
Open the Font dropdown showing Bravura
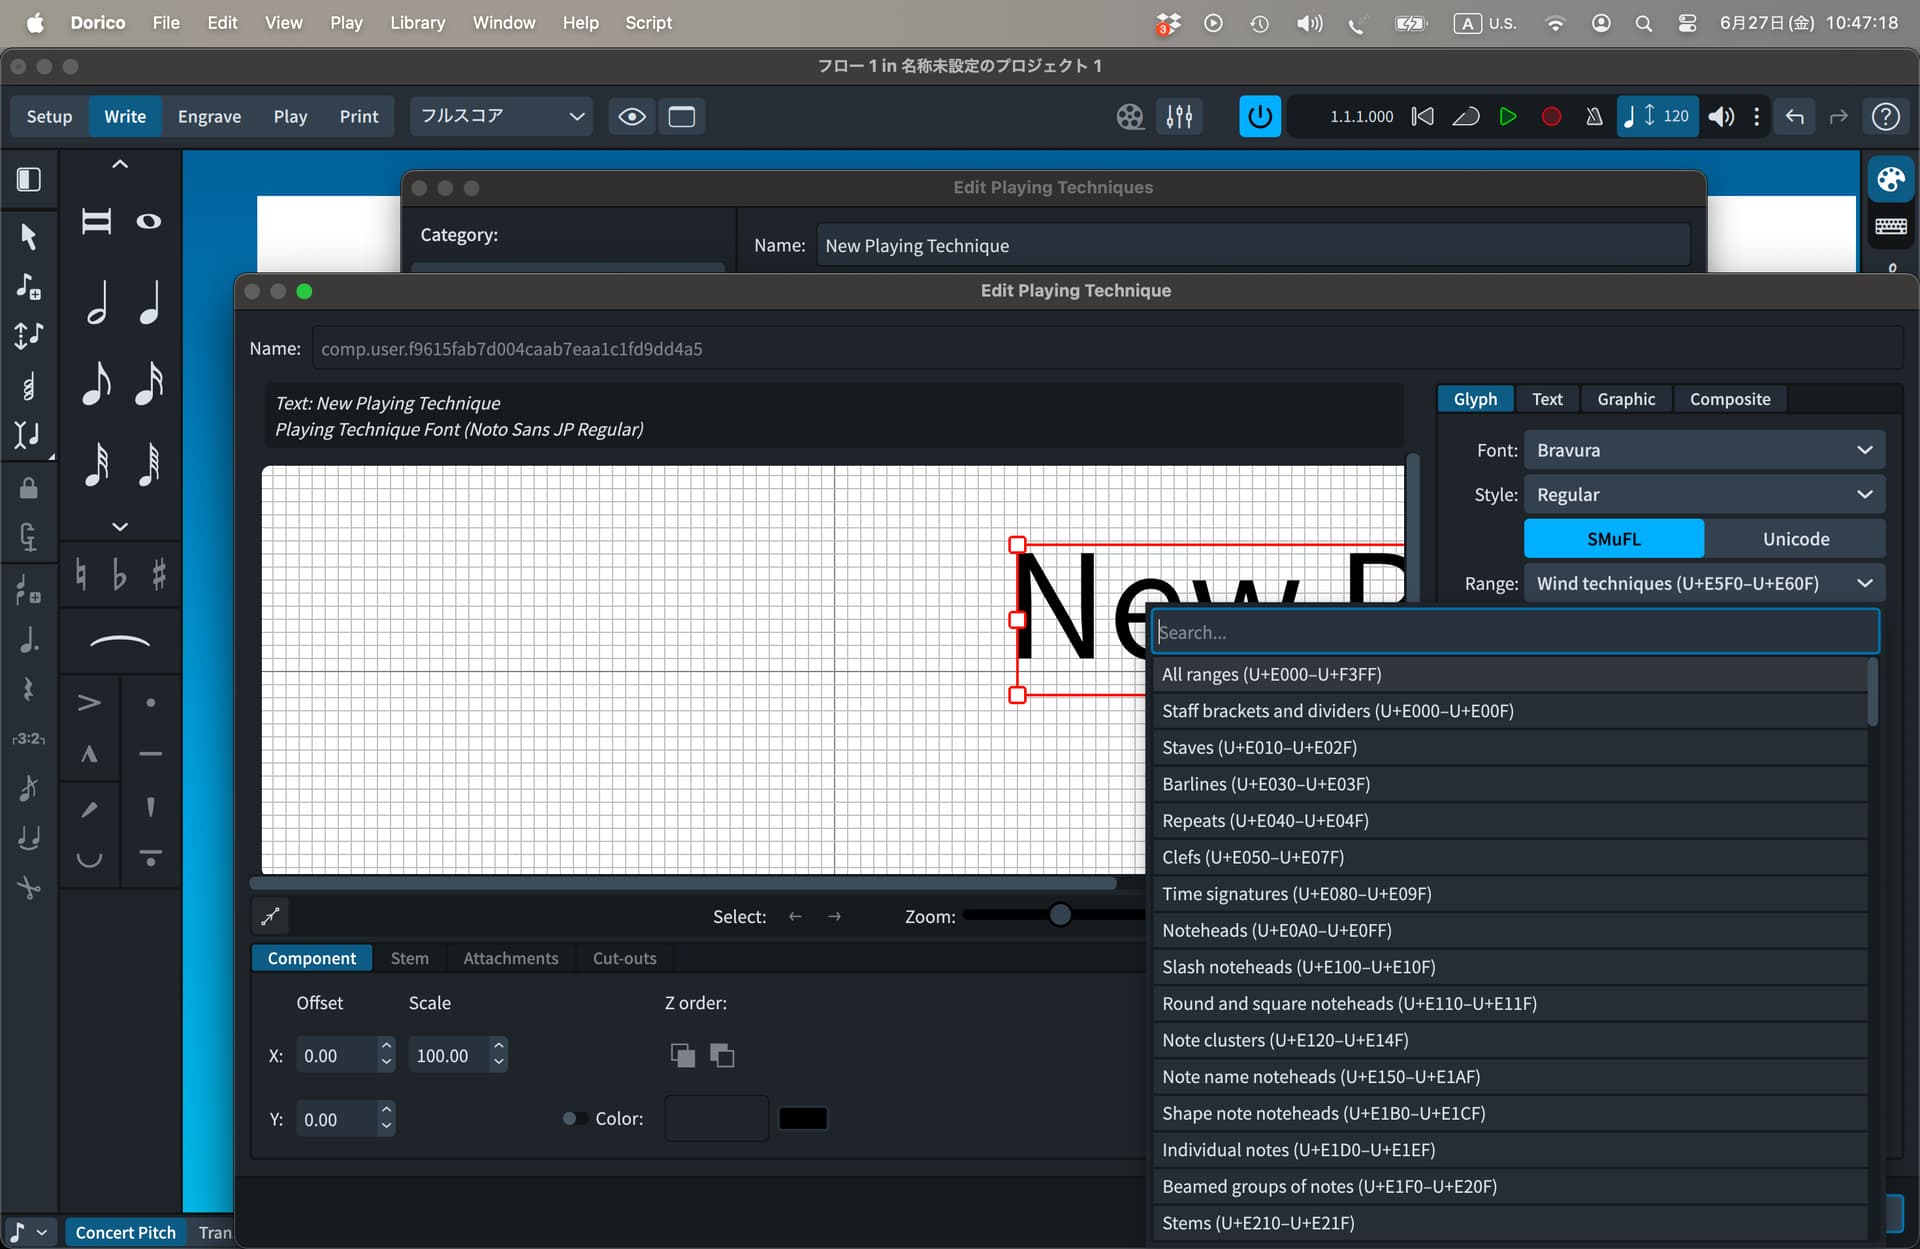(1703, 450)
